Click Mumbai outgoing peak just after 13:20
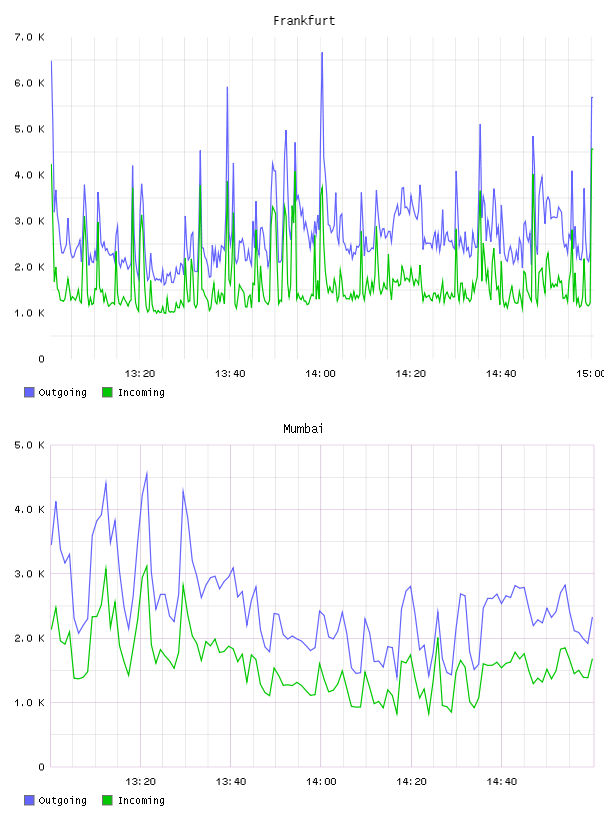The image size is (608, 816). pos(147,473)
